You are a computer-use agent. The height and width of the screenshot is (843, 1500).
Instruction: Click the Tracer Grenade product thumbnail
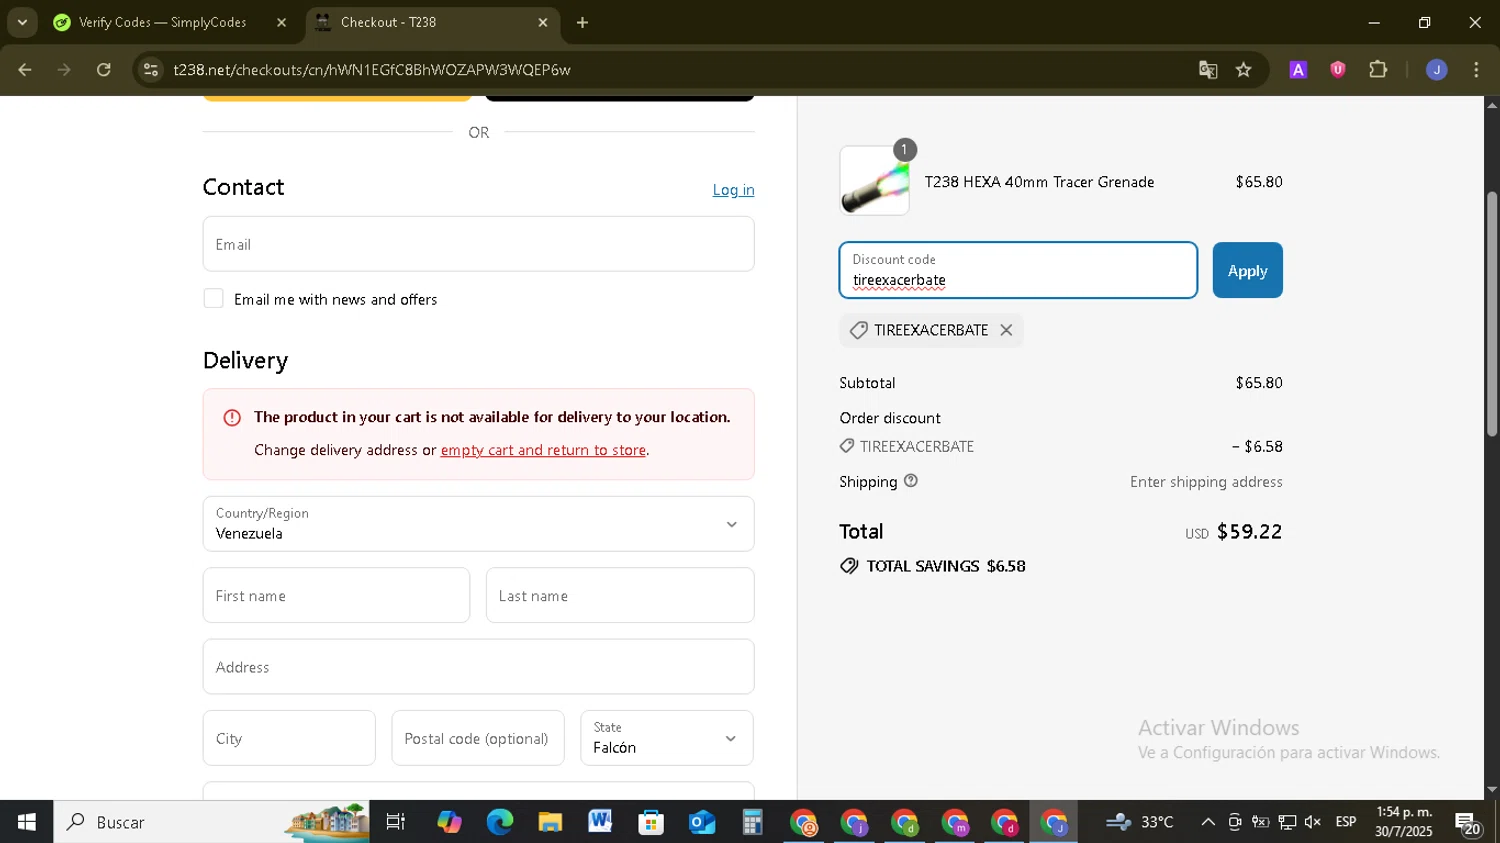(x=875, y=181)
